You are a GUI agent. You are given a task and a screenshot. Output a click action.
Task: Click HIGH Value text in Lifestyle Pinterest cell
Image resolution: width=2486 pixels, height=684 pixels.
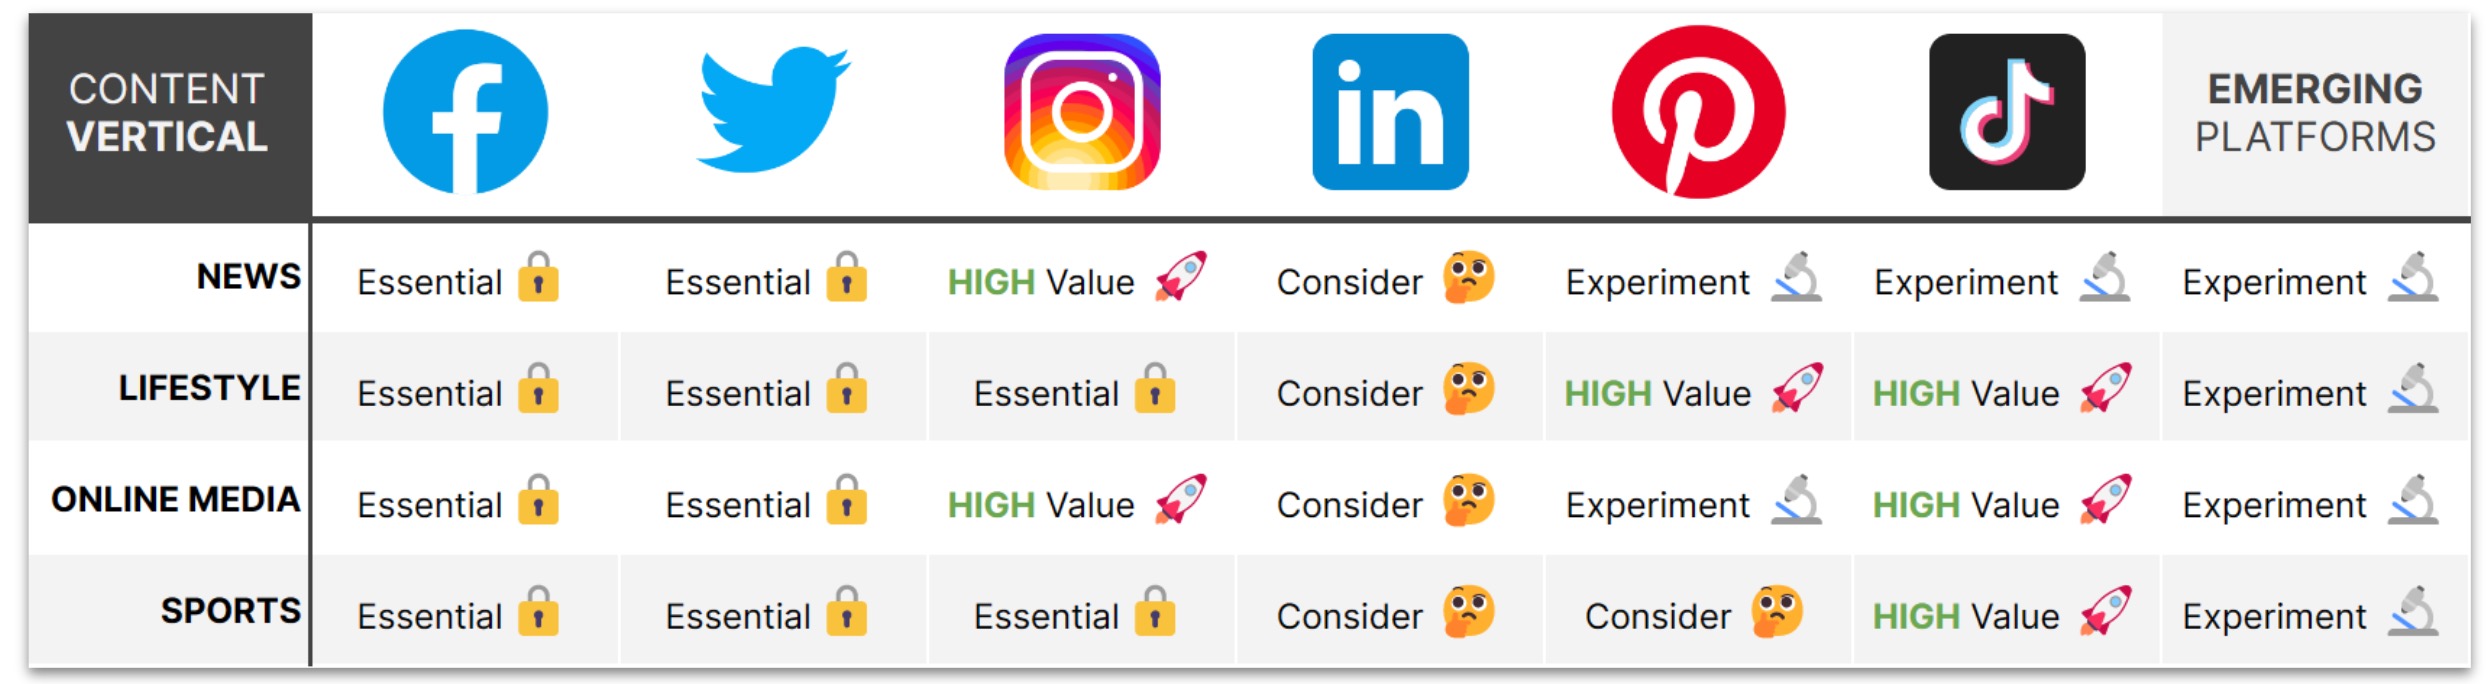point(1657,394)
